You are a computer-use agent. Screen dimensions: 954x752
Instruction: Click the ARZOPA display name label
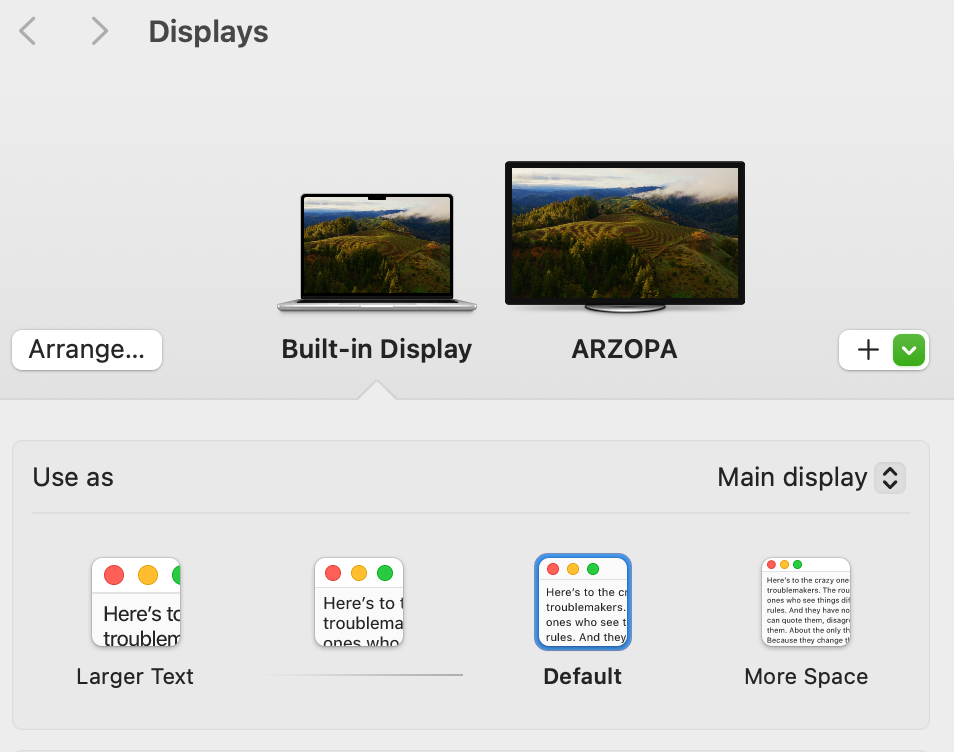coord(625,349)
